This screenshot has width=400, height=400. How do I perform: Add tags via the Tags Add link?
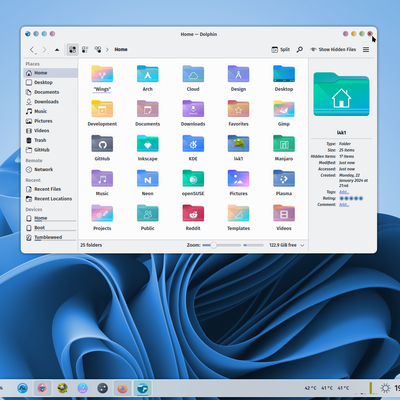point(344,192)
